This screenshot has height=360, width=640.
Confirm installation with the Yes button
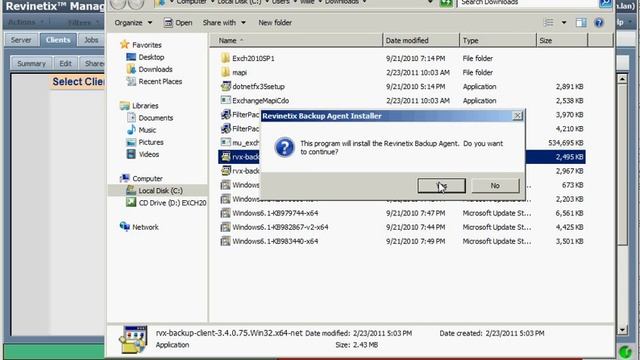tap(441, 186)
